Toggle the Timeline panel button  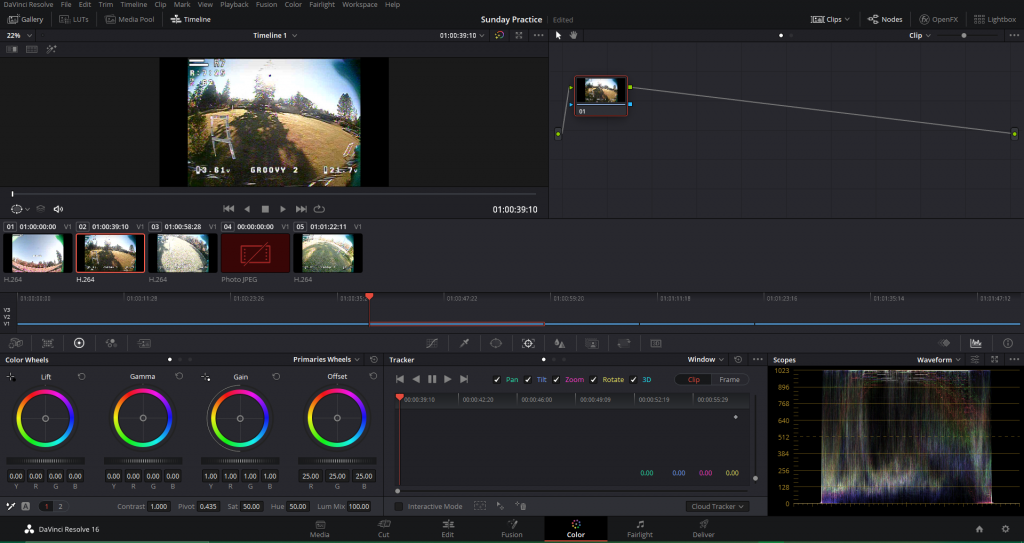(190, 20)
